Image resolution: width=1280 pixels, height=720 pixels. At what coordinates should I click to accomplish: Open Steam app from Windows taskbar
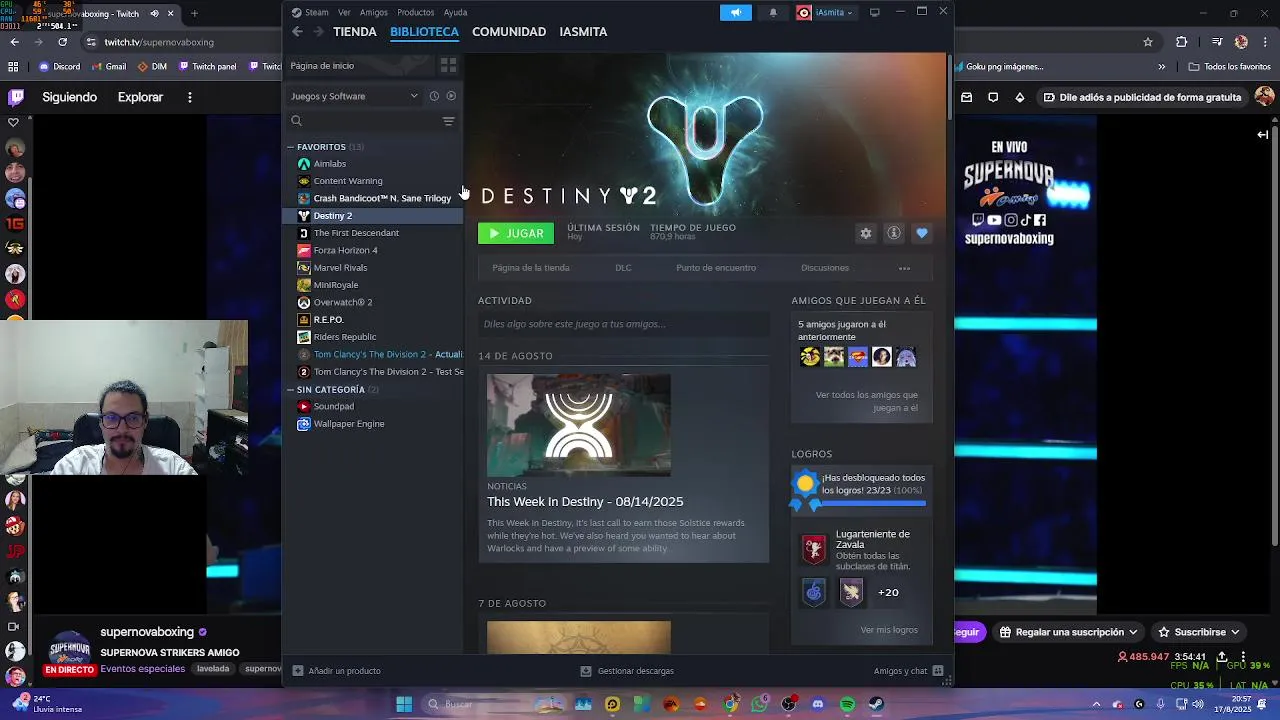(876, 704)
